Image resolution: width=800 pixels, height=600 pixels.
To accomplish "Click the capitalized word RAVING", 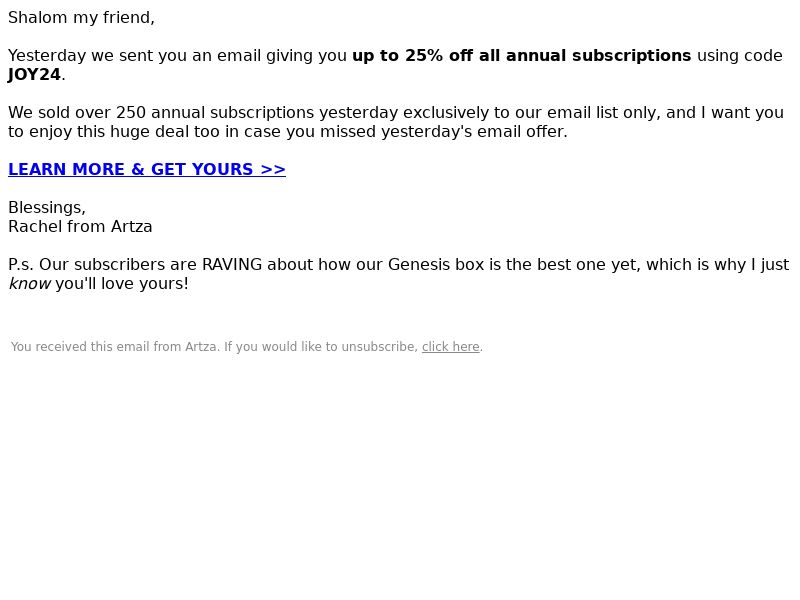I will pos(232,265).
